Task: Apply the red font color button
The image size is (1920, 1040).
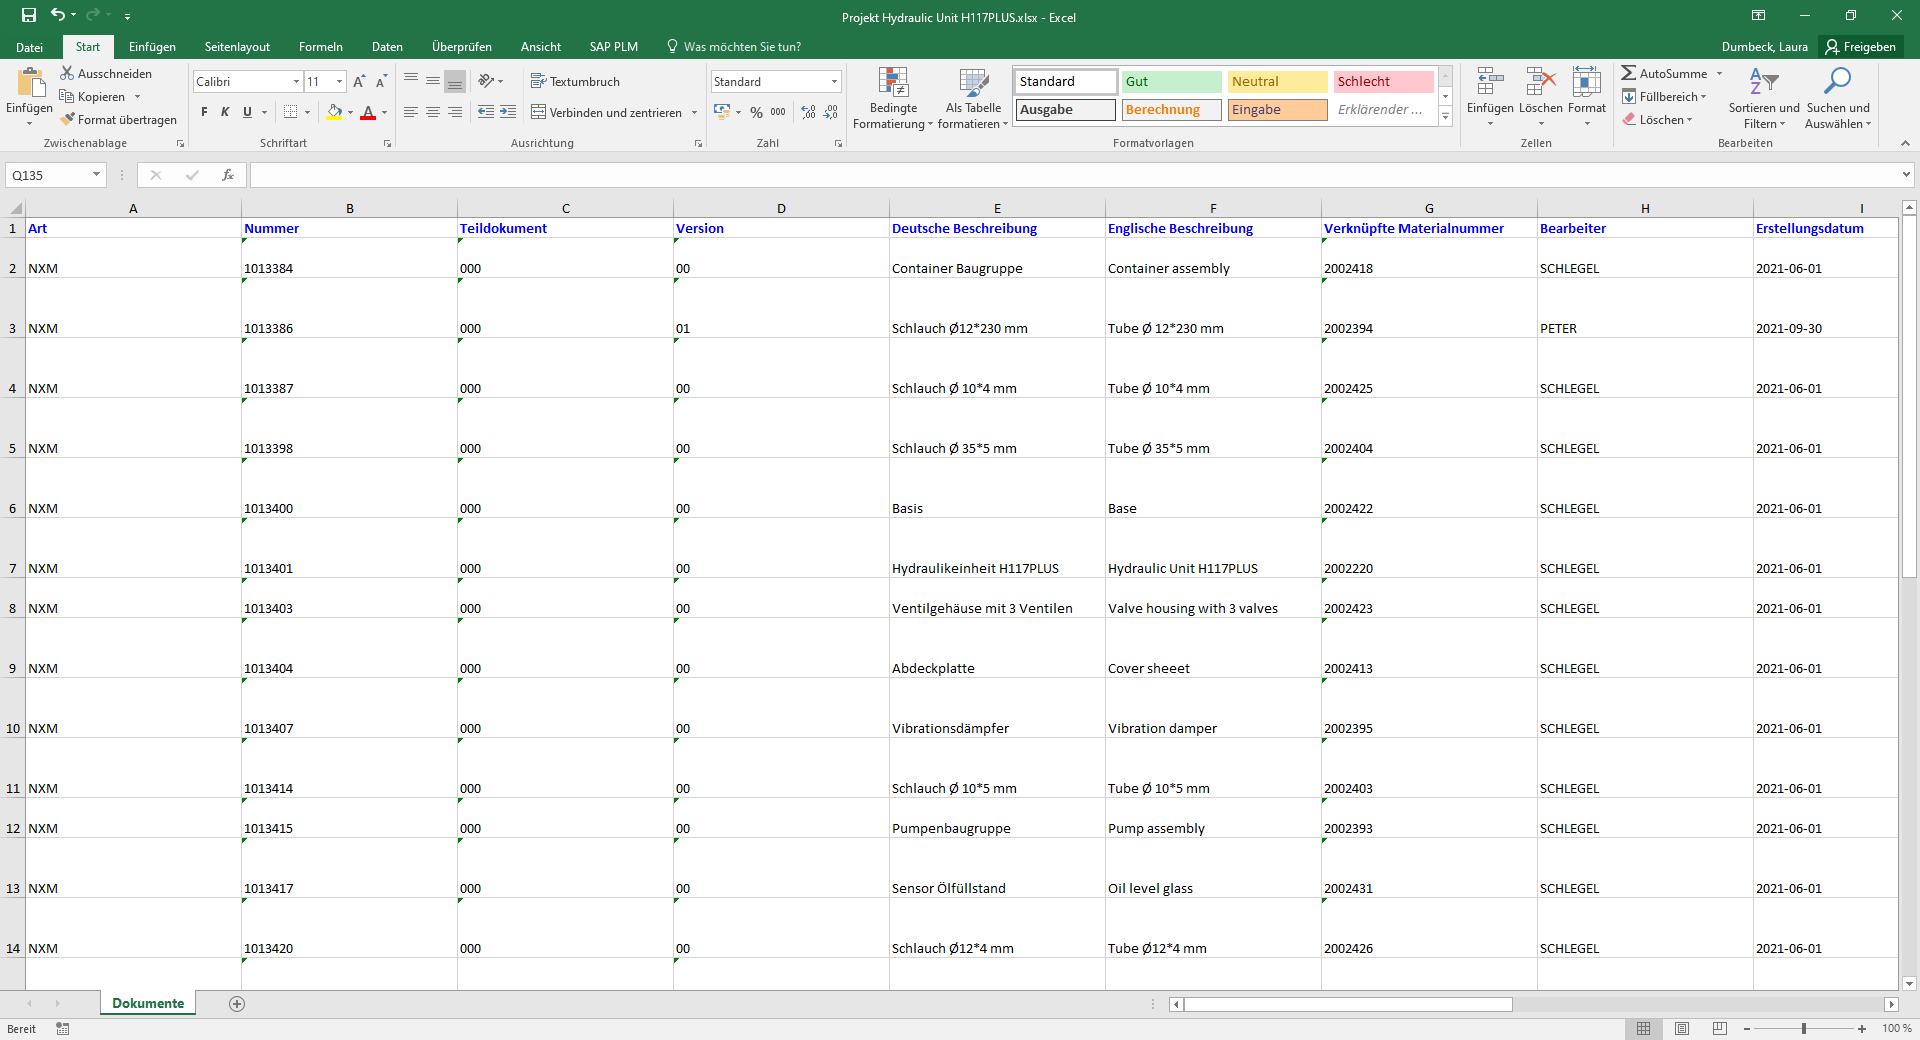Action: point(368,112)
